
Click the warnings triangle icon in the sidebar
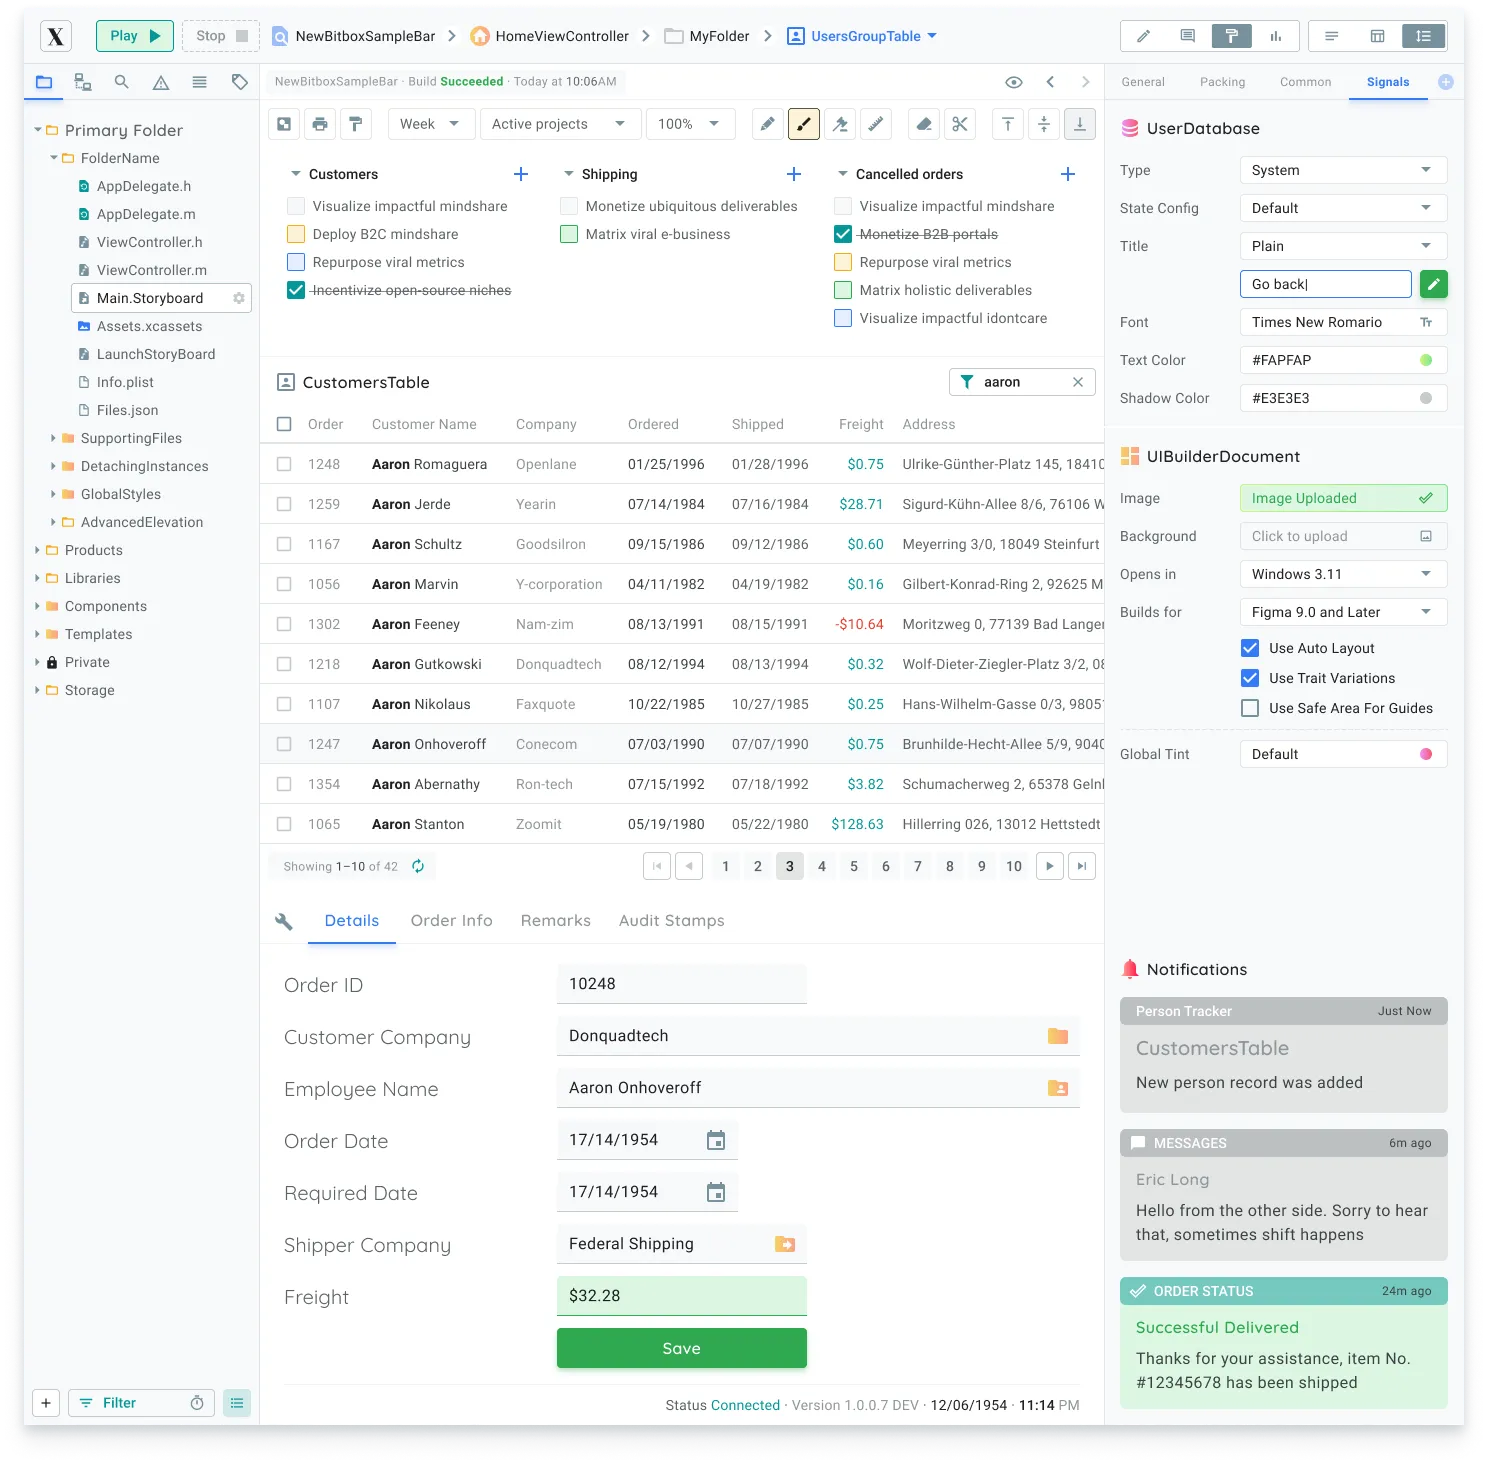click(x=160, y=82)
